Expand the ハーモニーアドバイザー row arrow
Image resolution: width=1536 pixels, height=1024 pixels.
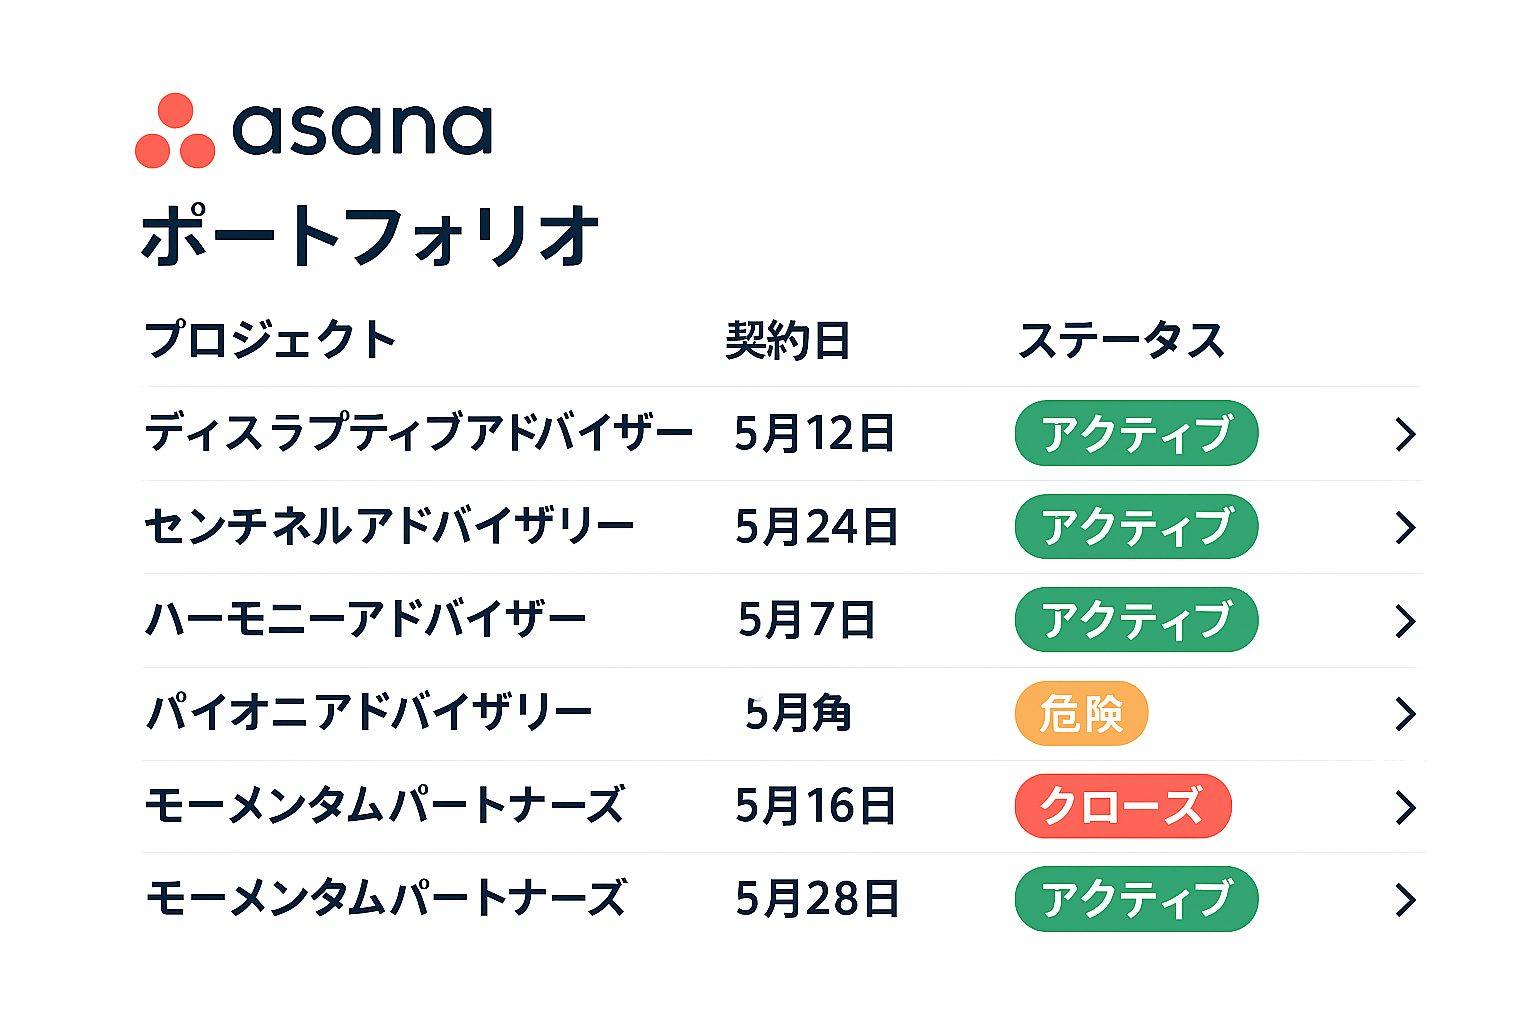[1405, 621]
